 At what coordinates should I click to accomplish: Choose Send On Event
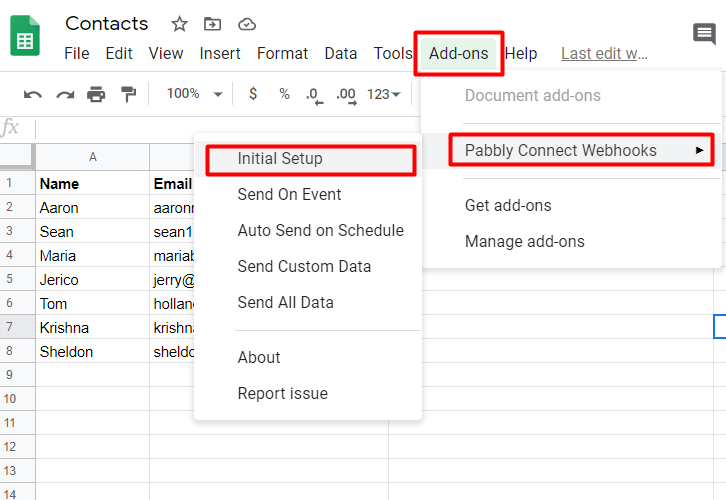coord(308,194)
